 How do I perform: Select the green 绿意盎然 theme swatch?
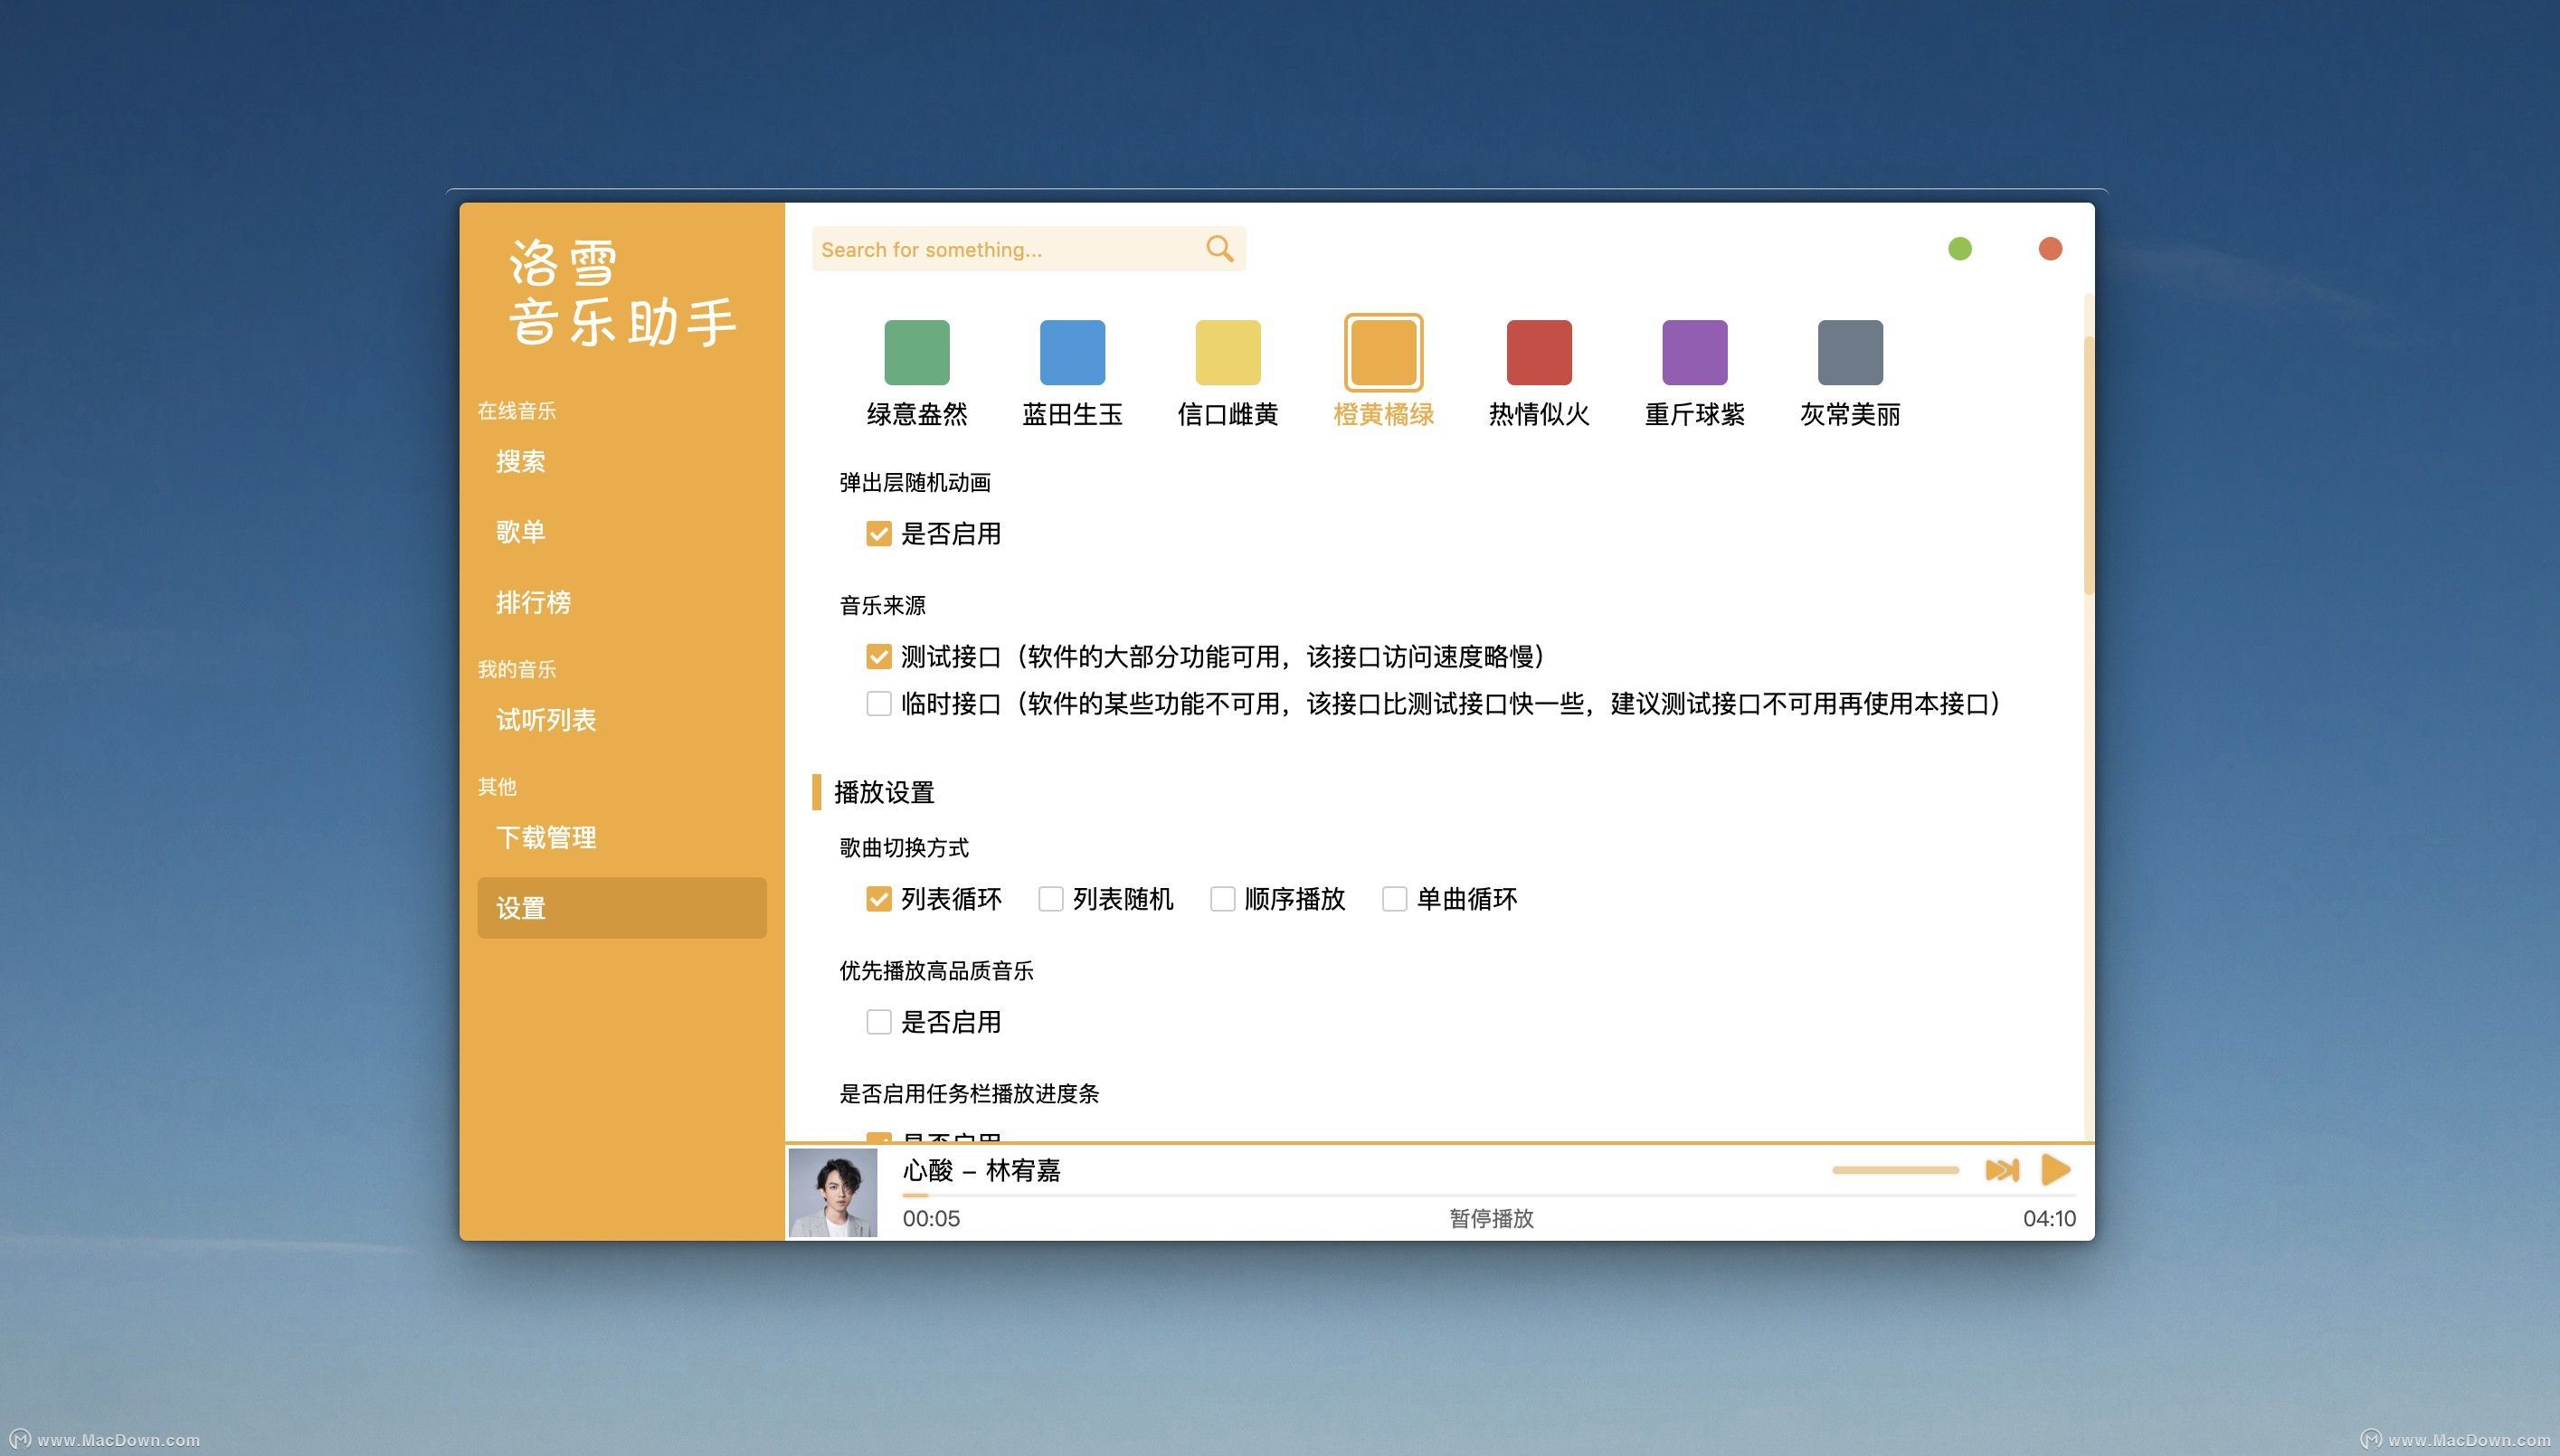(x=916, y=352)
